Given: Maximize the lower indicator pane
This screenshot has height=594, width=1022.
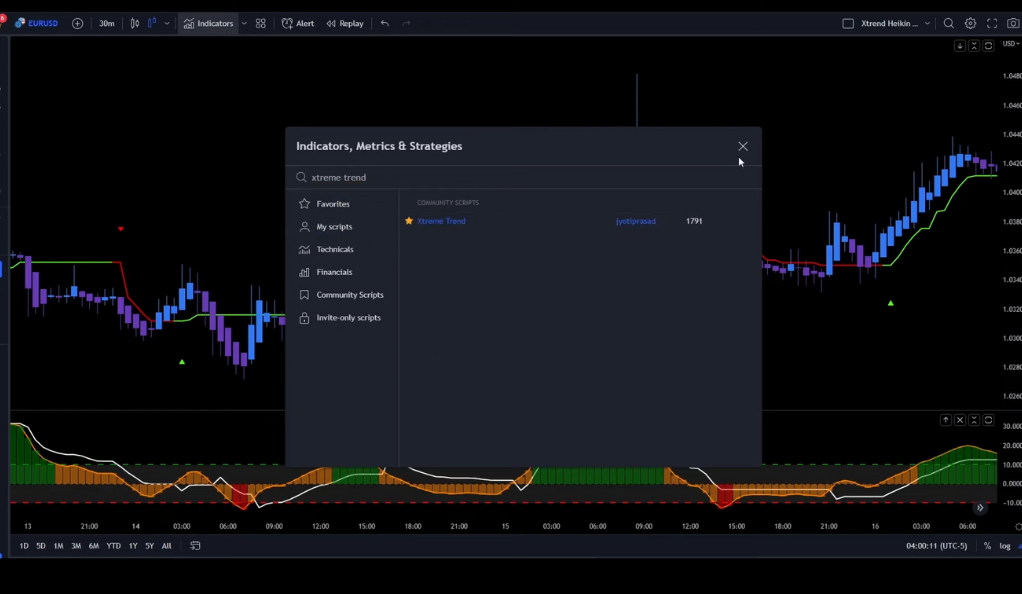Looking at the screenshot, I should coord(988,420).
